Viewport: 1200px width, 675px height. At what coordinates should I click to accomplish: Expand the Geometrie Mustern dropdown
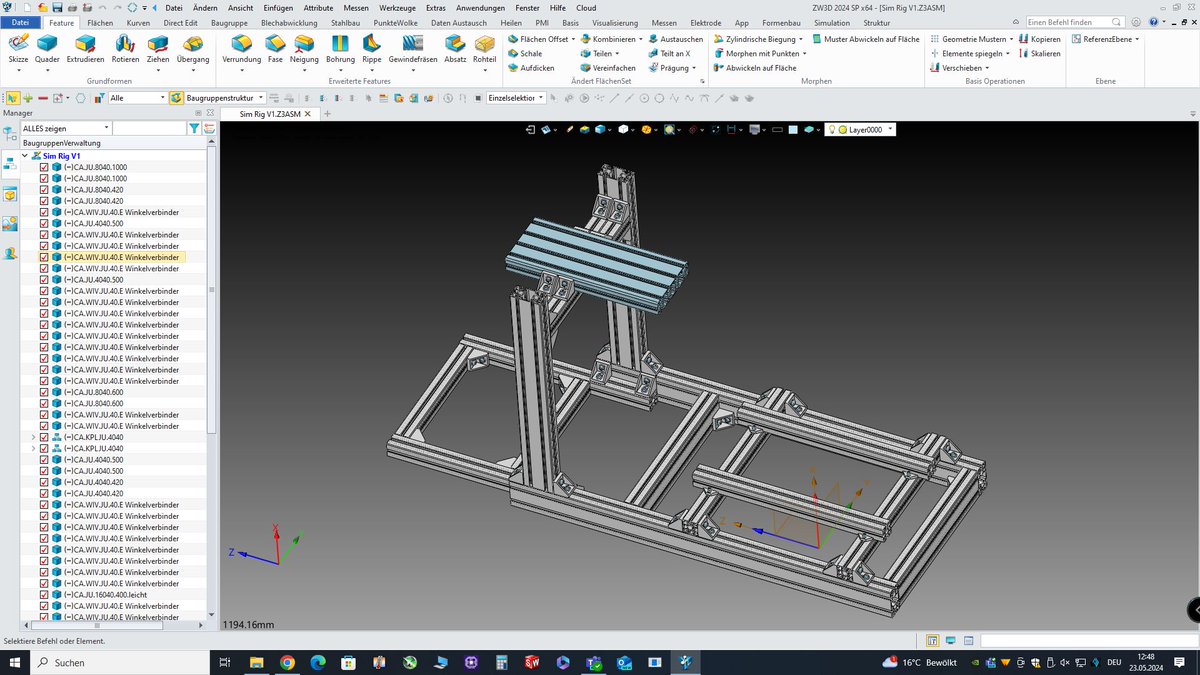click(1010, 39)
